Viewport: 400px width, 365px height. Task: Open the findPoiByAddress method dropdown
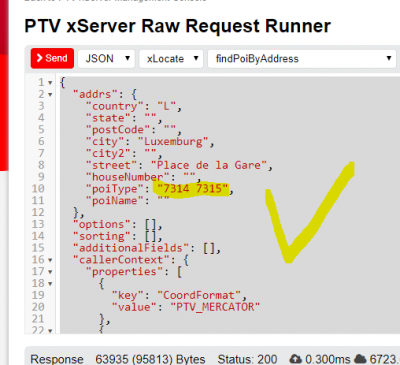point(302,59)
